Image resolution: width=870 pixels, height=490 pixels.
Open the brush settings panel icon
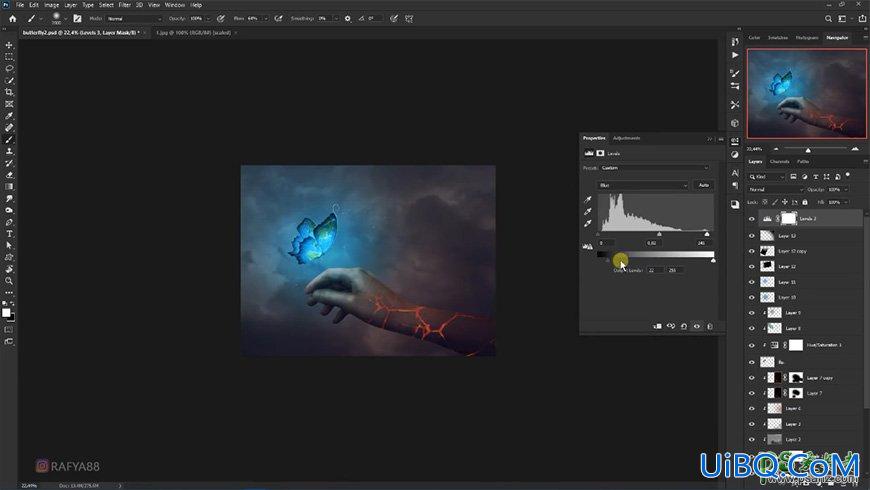coord(77,18)
